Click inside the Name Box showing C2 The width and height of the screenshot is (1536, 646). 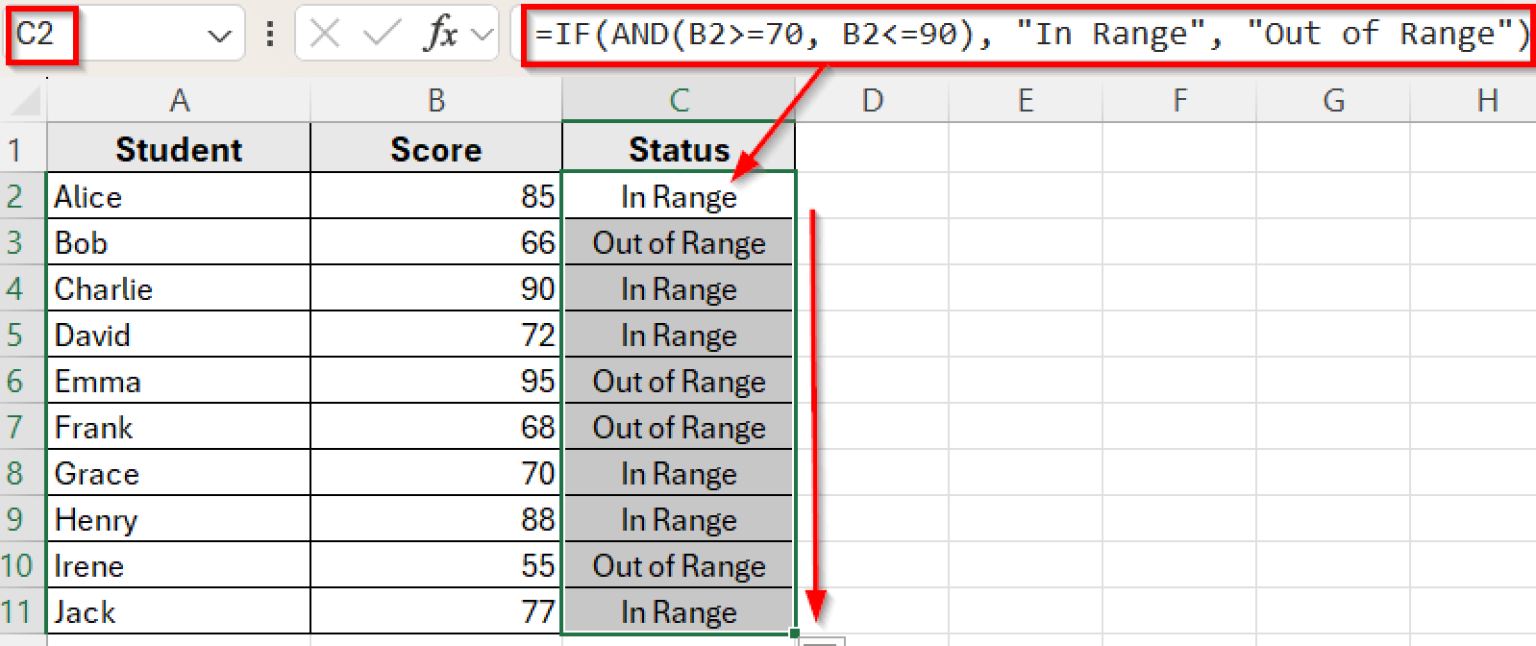point(100,35)
